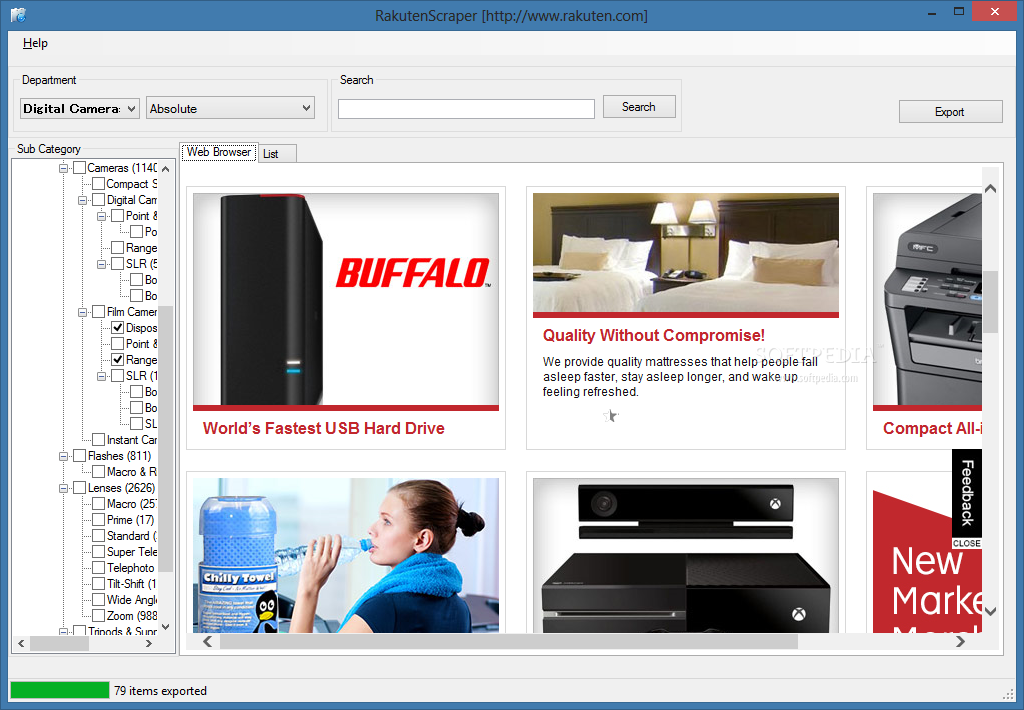Click the Xbox One console image
This screenshot has height=710, width=1024.
pyautogui.click(x=686, y=555)
